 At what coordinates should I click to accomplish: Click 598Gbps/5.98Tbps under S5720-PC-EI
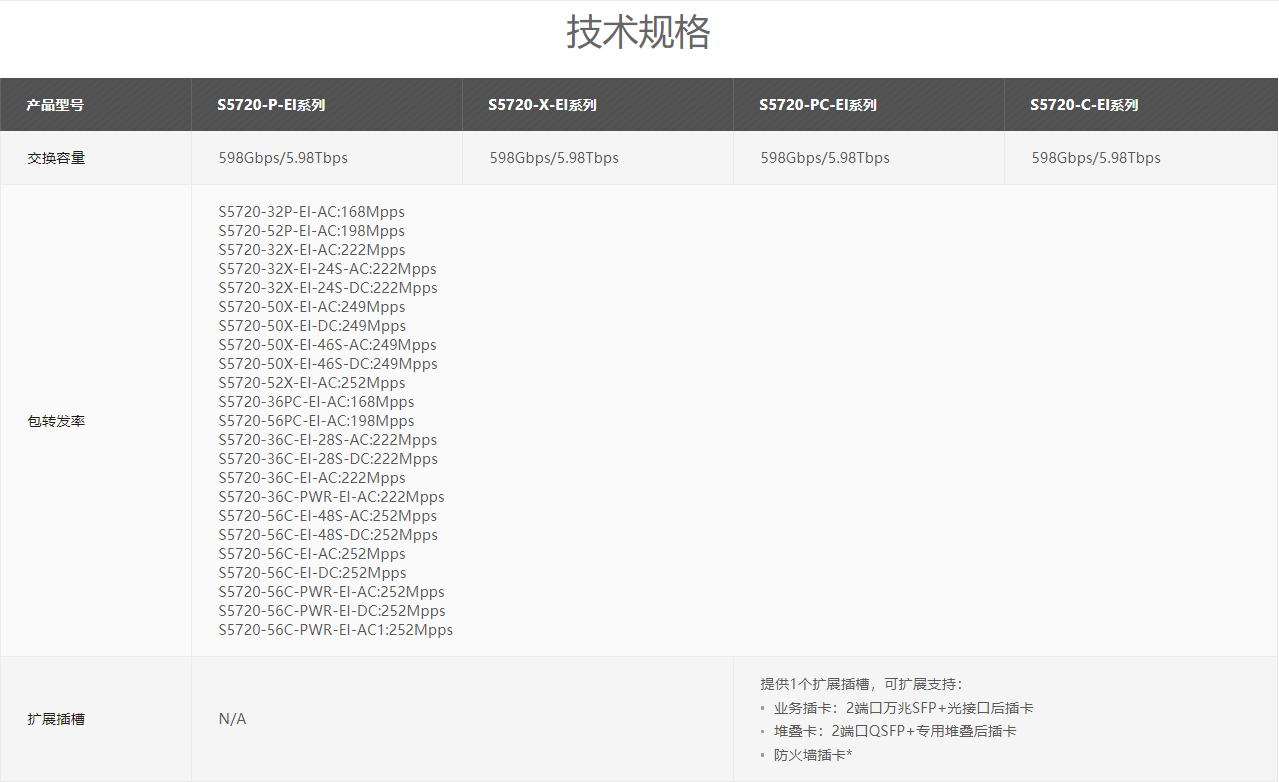(825, 158)
